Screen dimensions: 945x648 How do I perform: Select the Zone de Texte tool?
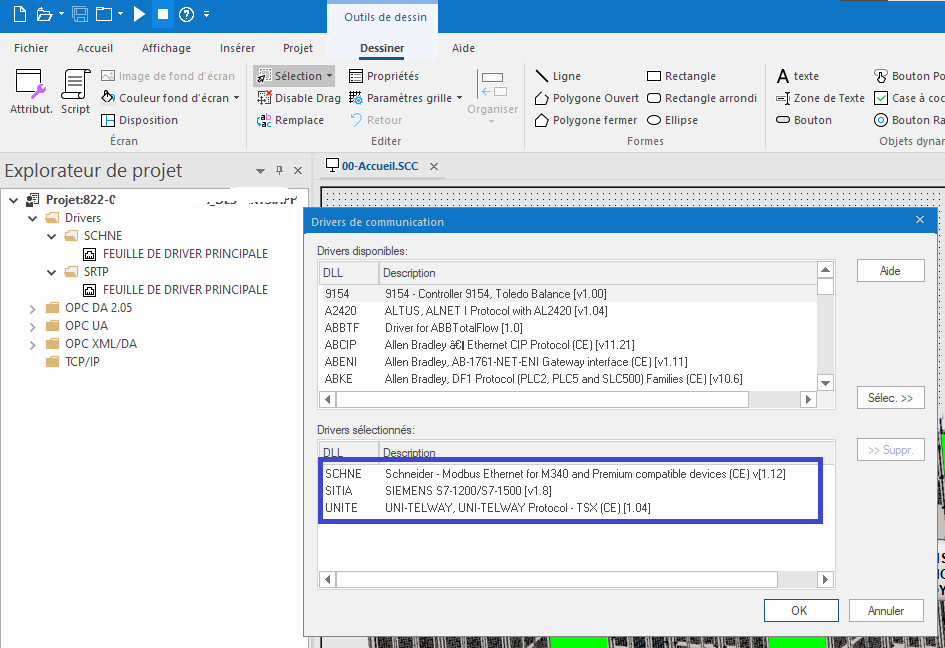(x=820, y=98)
